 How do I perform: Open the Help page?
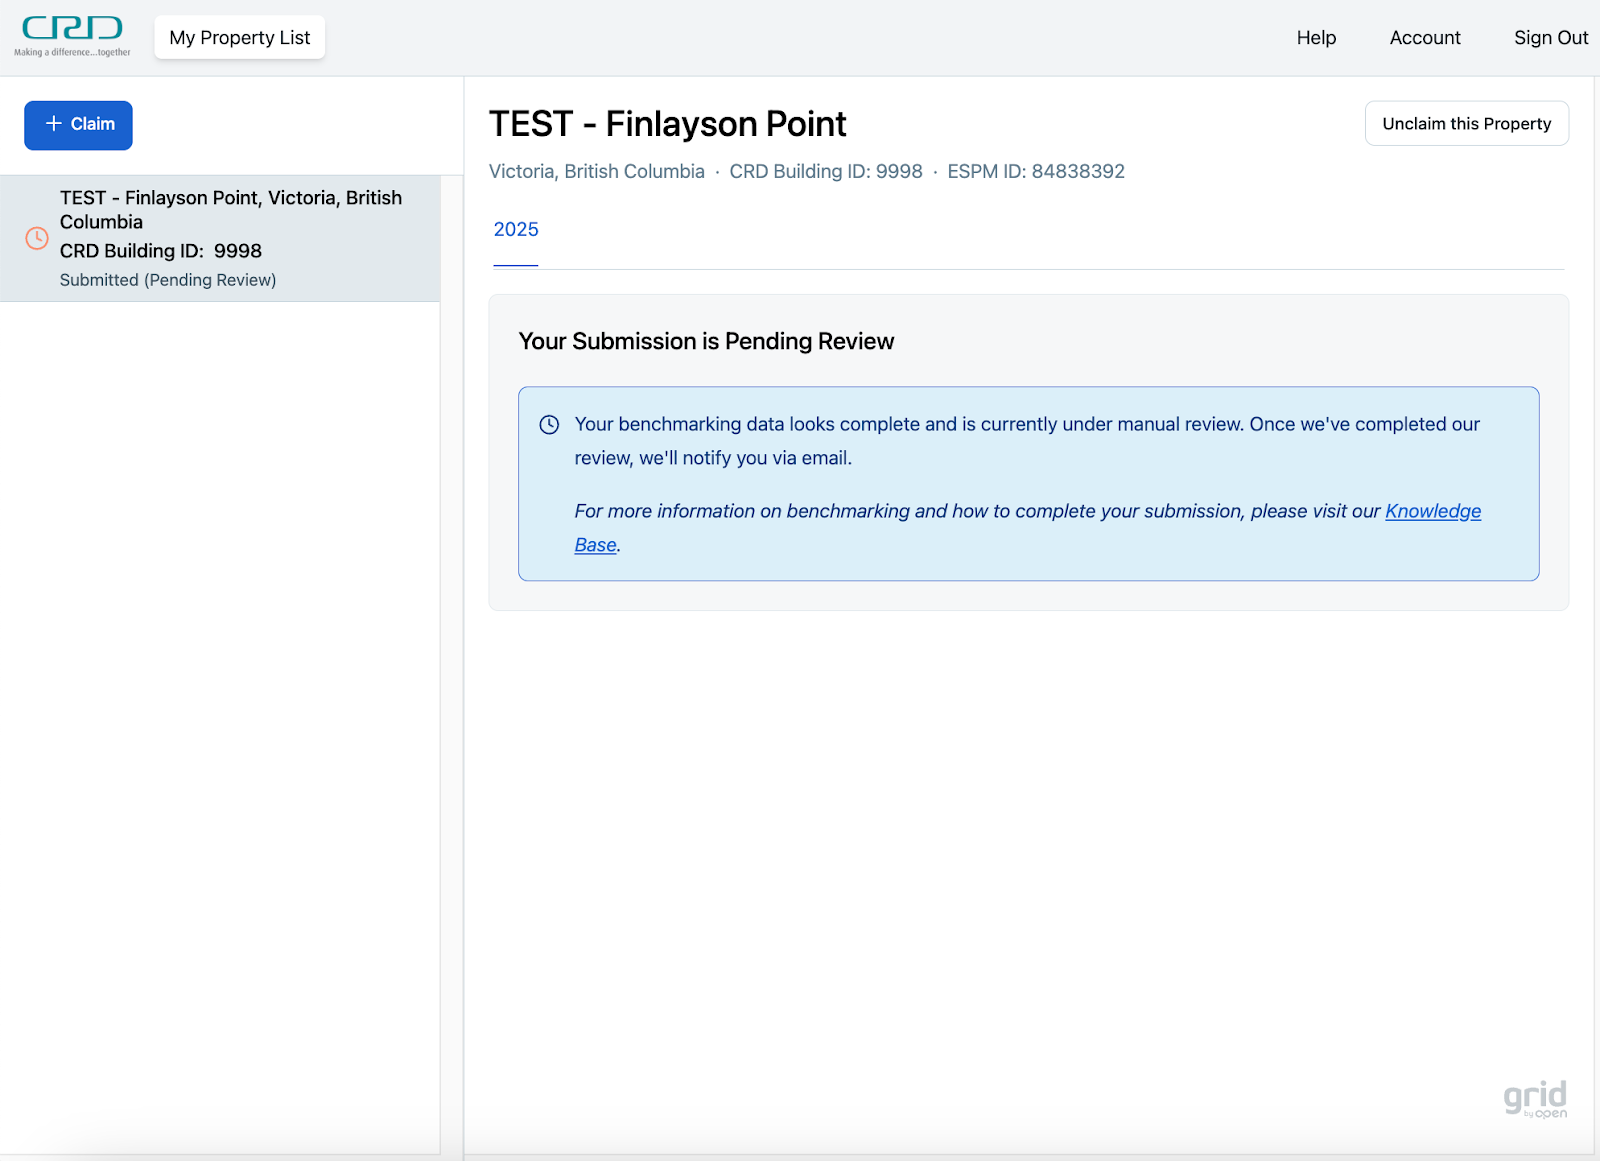[x=1316, y=38]
